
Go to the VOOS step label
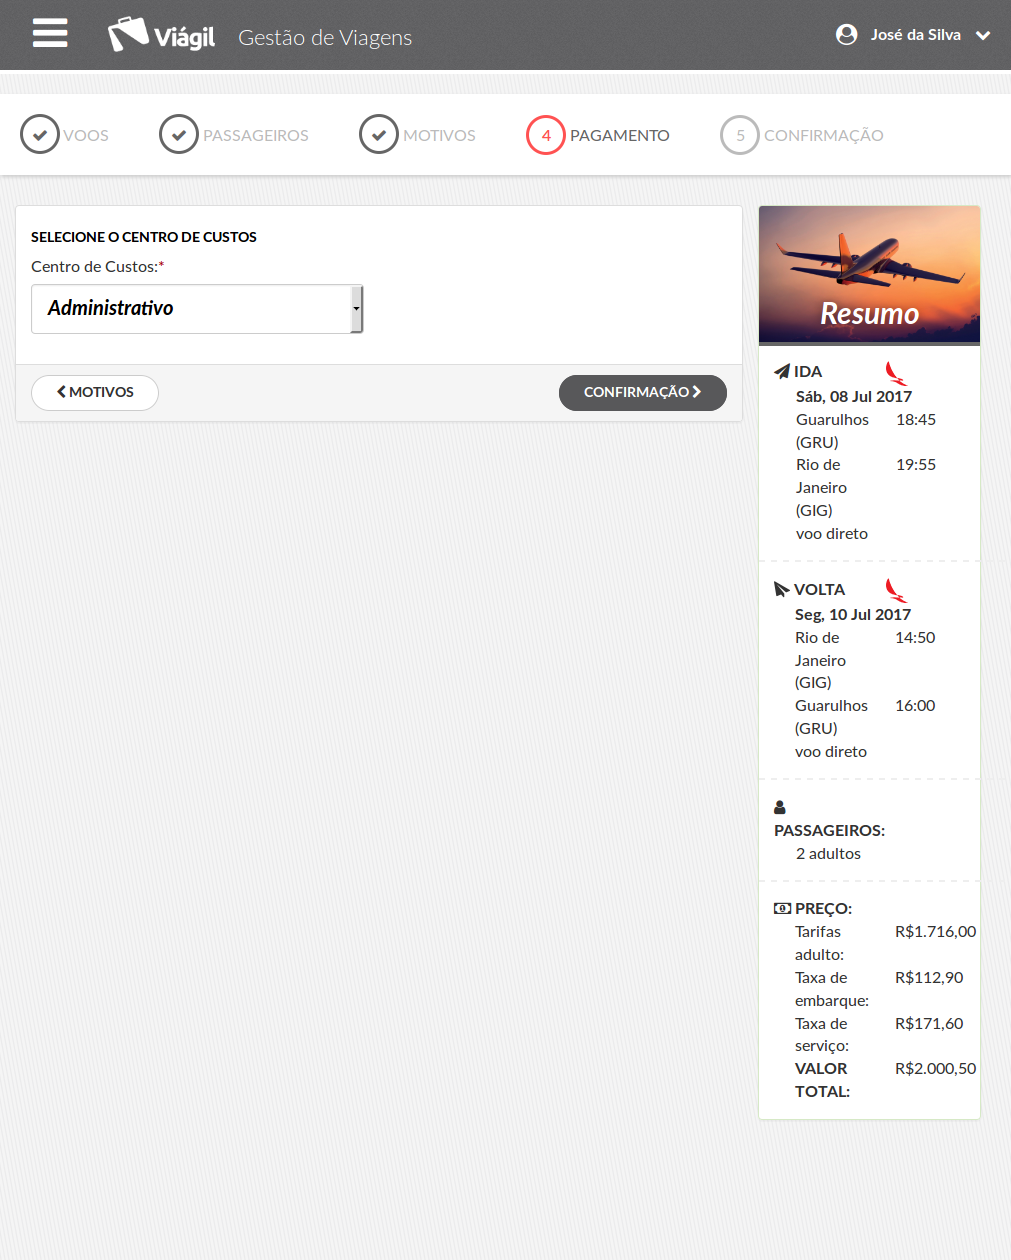pos(86,135)
